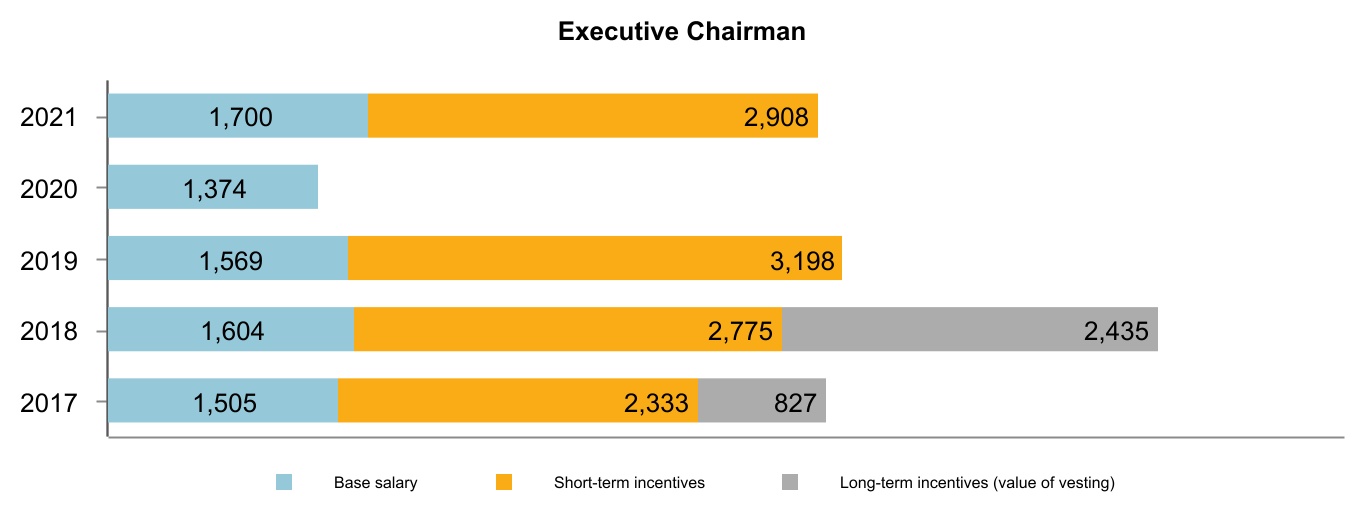
Task: Select the Long-term incentives (value of vesting) label
Action: (977, 483)
